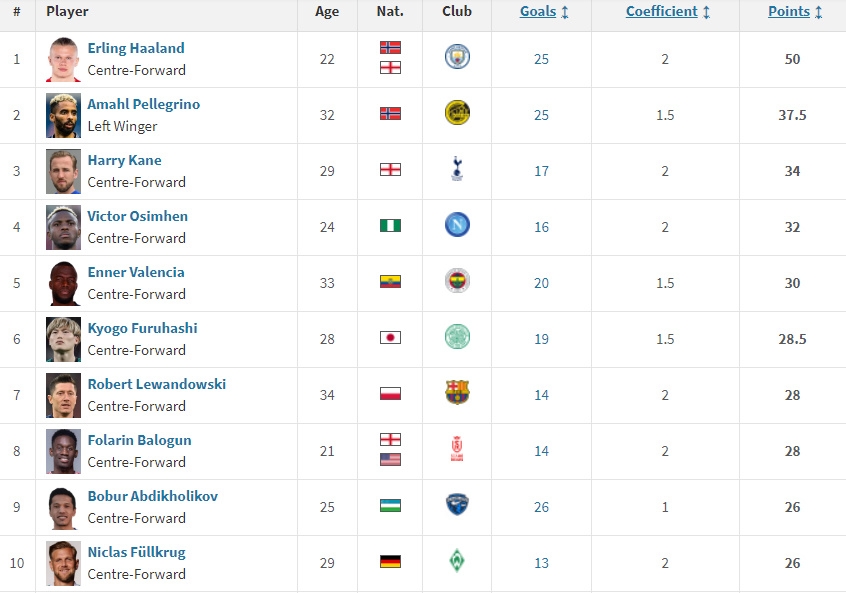Click the Tottenham Hotspur club crest
This screenshot has width=846, height=593.
pyautogui.click(x=457, y=169)
